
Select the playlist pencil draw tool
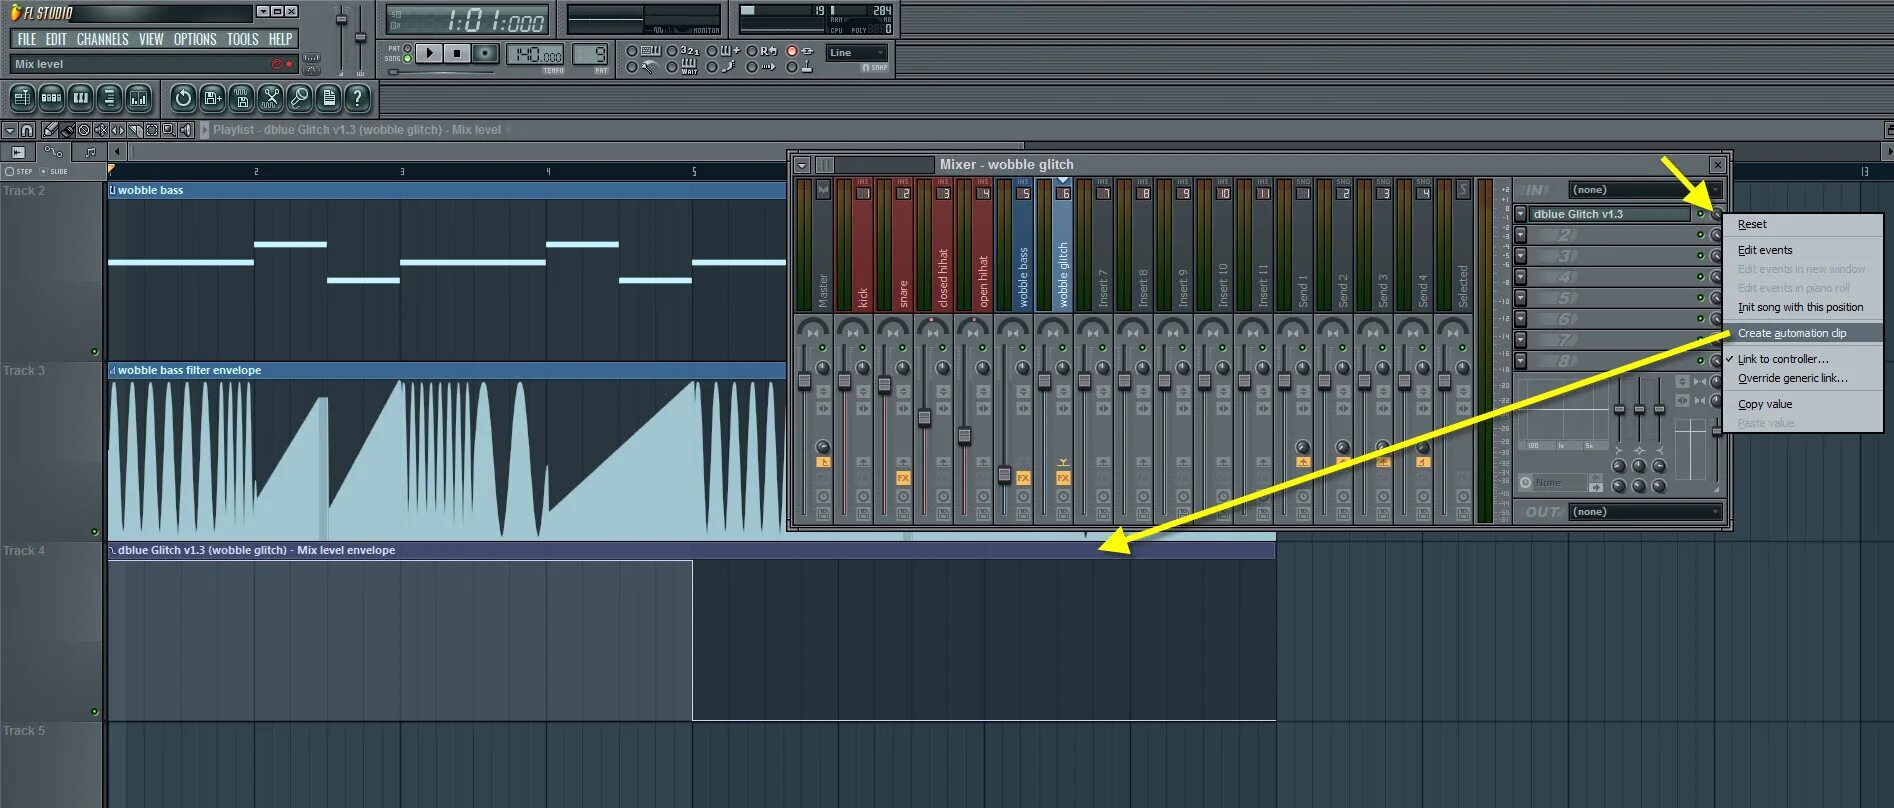pyautogui.click(x=50, y=130)
